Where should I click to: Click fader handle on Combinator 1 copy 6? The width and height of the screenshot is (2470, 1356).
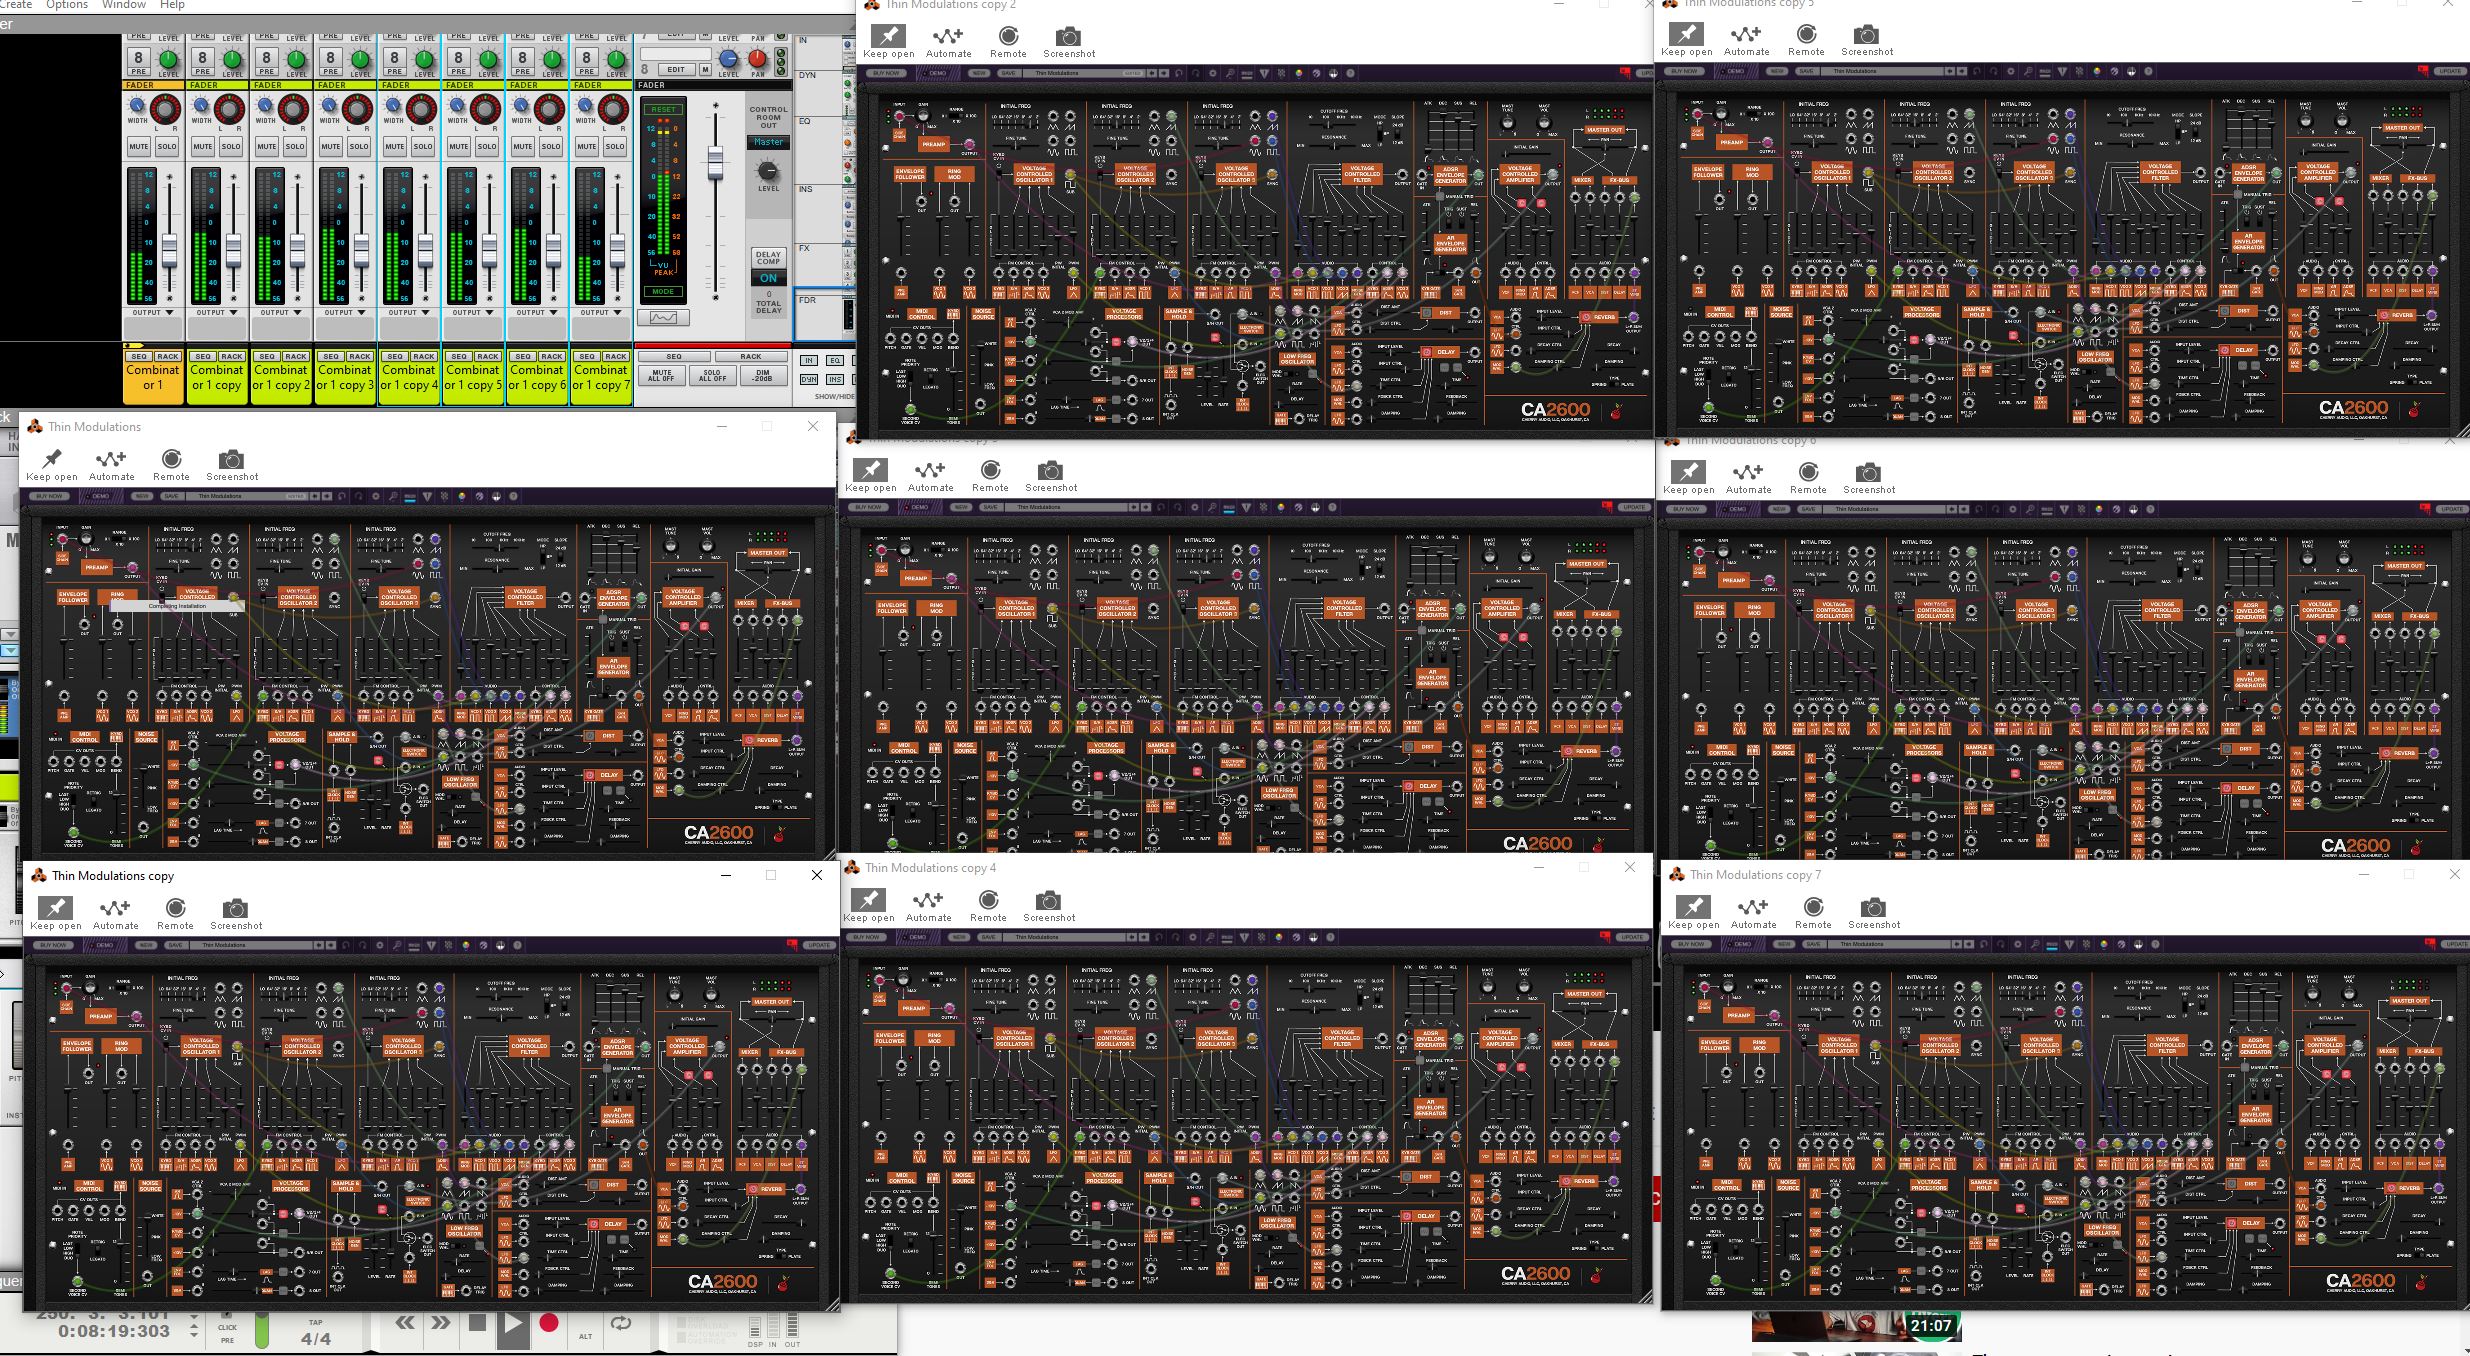pyautogui.click(x=553, y=249)
